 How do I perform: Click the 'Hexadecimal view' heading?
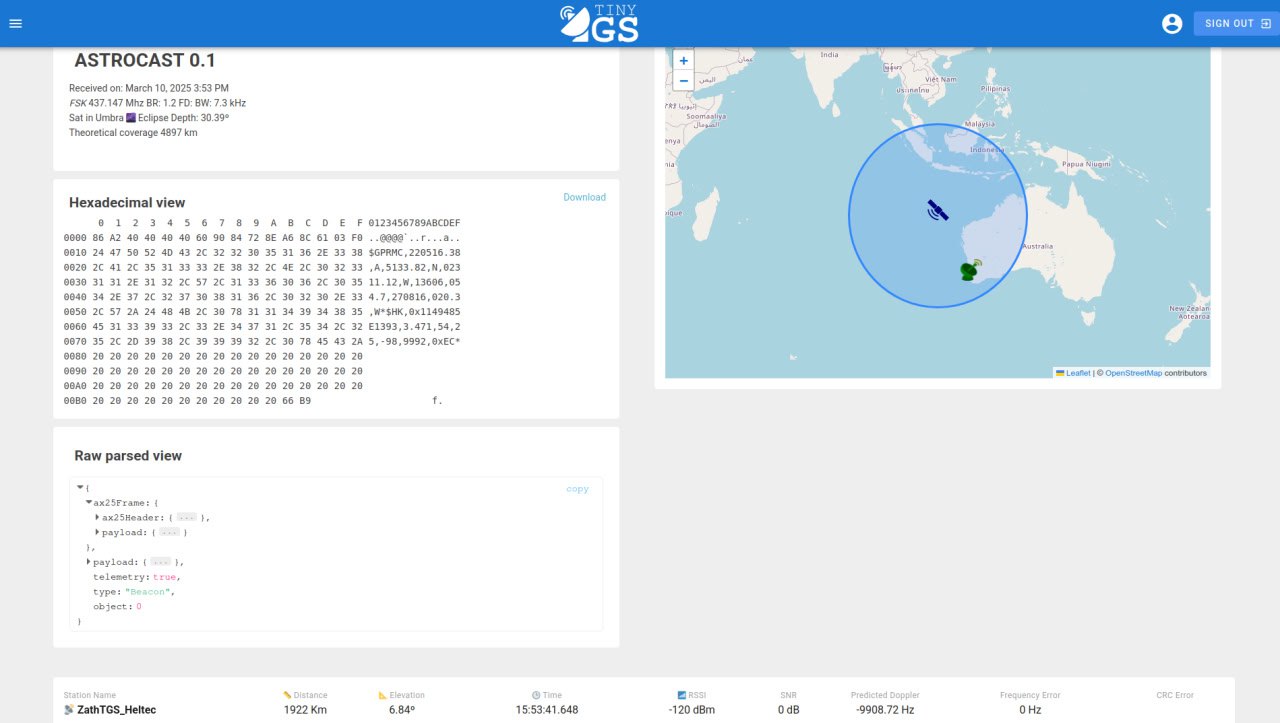127,202
